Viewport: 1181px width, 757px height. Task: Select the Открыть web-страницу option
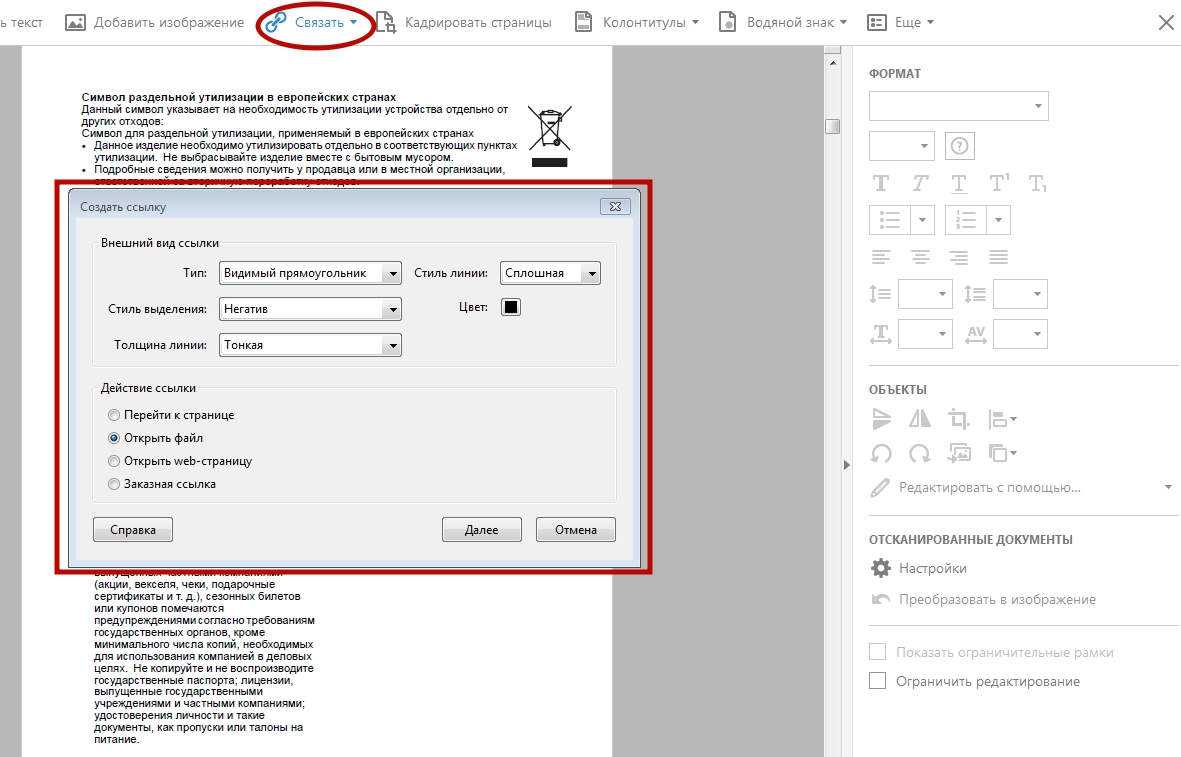114,461
